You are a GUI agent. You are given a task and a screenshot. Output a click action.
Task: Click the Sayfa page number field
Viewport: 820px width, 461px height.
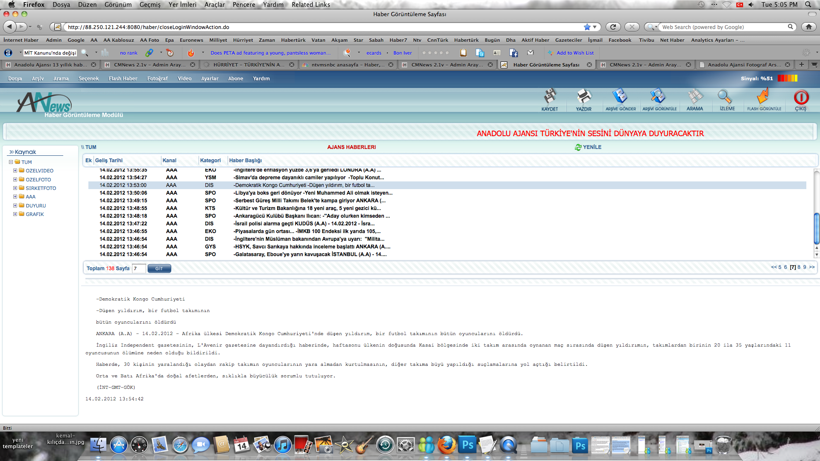click(x=138, y=268)
